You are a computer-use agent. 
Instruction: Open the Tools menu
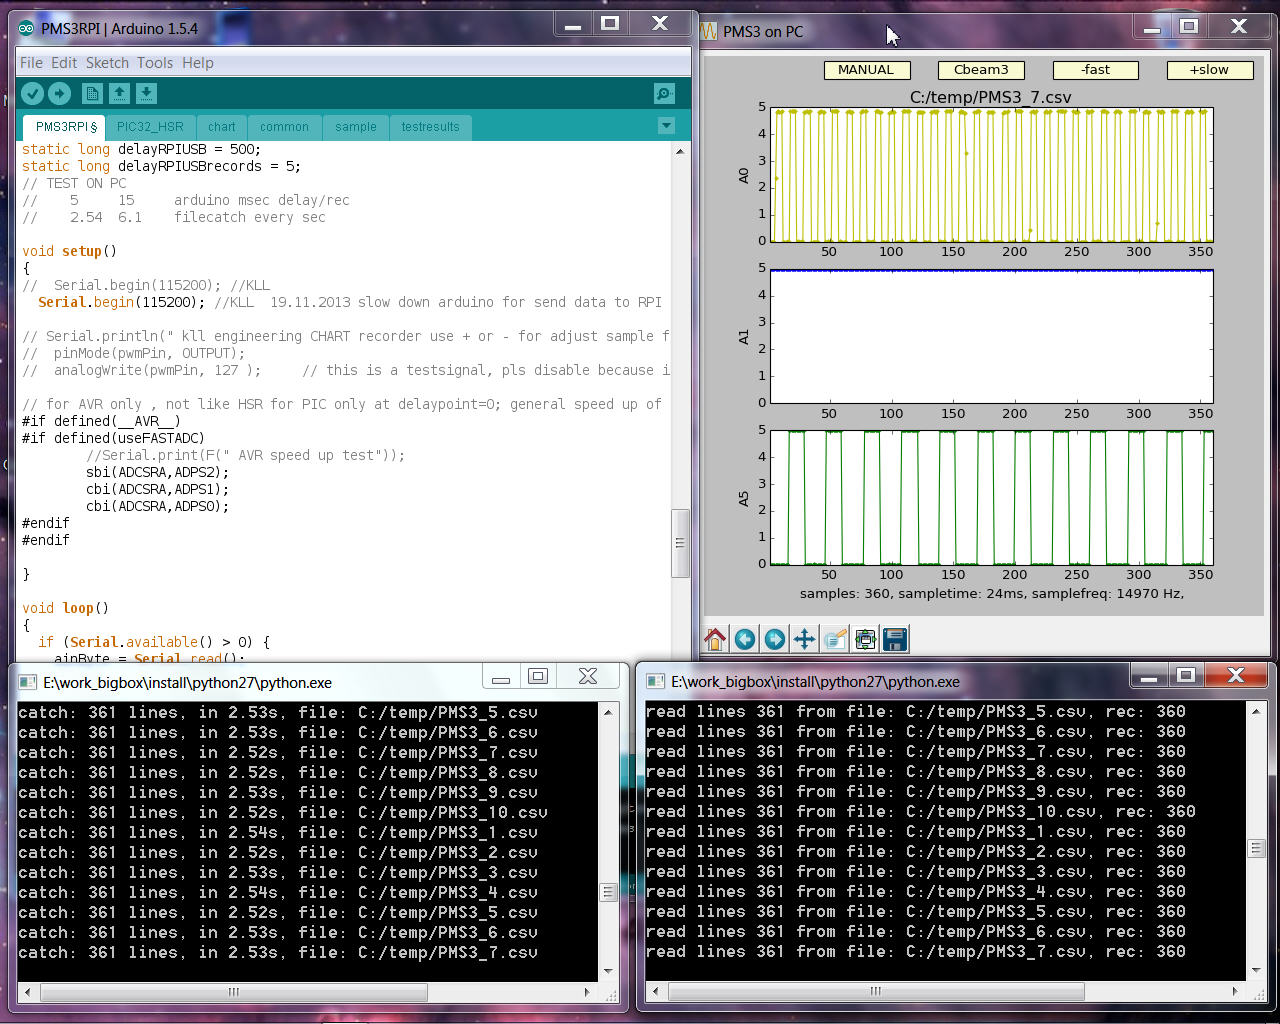click(x=155, y=62)
